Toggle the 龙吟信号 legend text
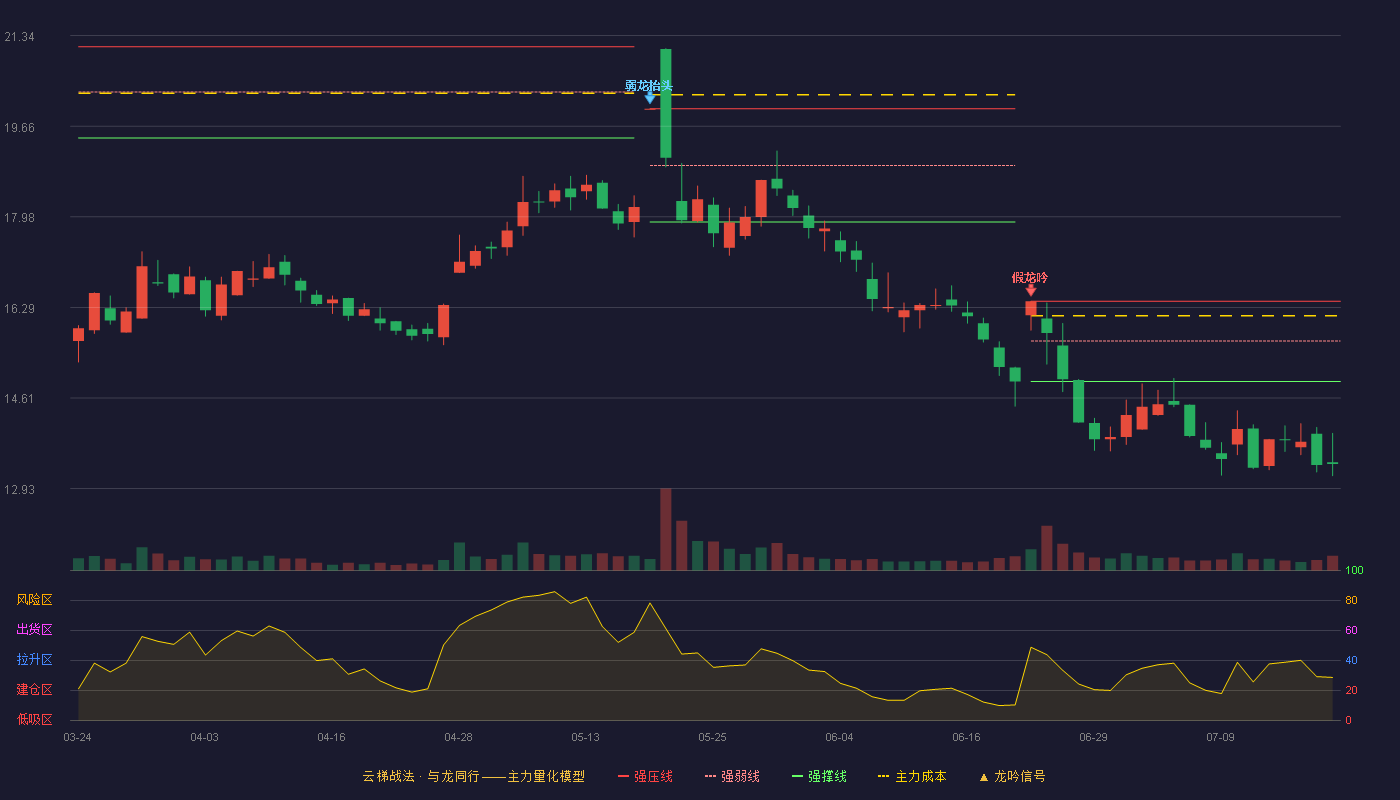Image resolution: width=1400 pixels, height=800 pixels. [1020, 776]
